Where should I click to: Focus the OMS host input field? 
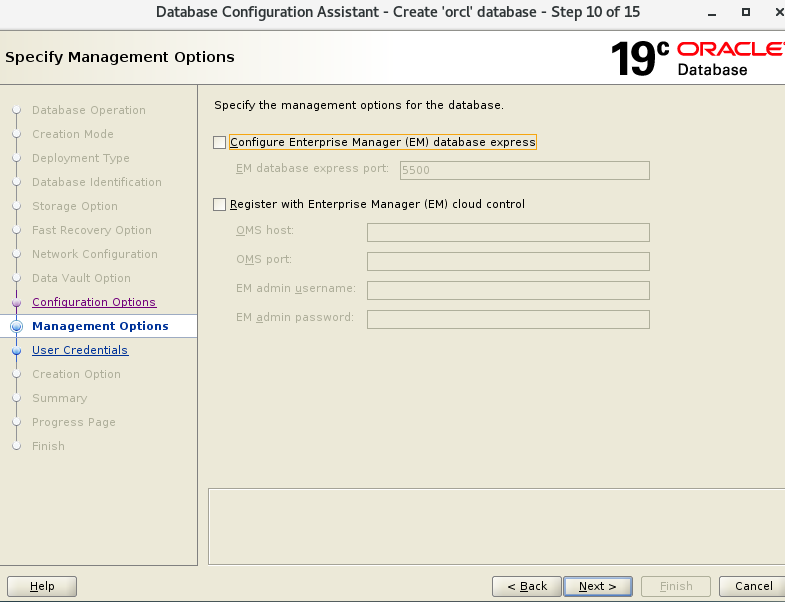(x=508, y=232)
